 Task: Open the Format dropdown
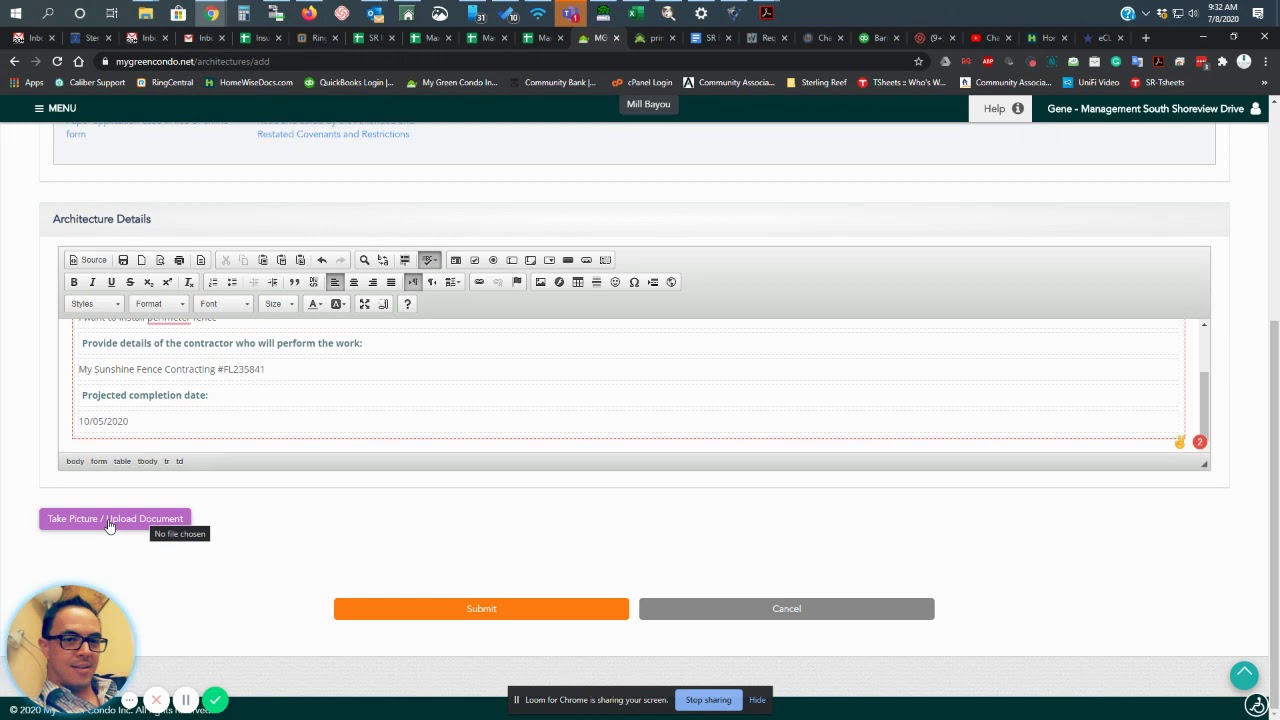tap(160, 304)
